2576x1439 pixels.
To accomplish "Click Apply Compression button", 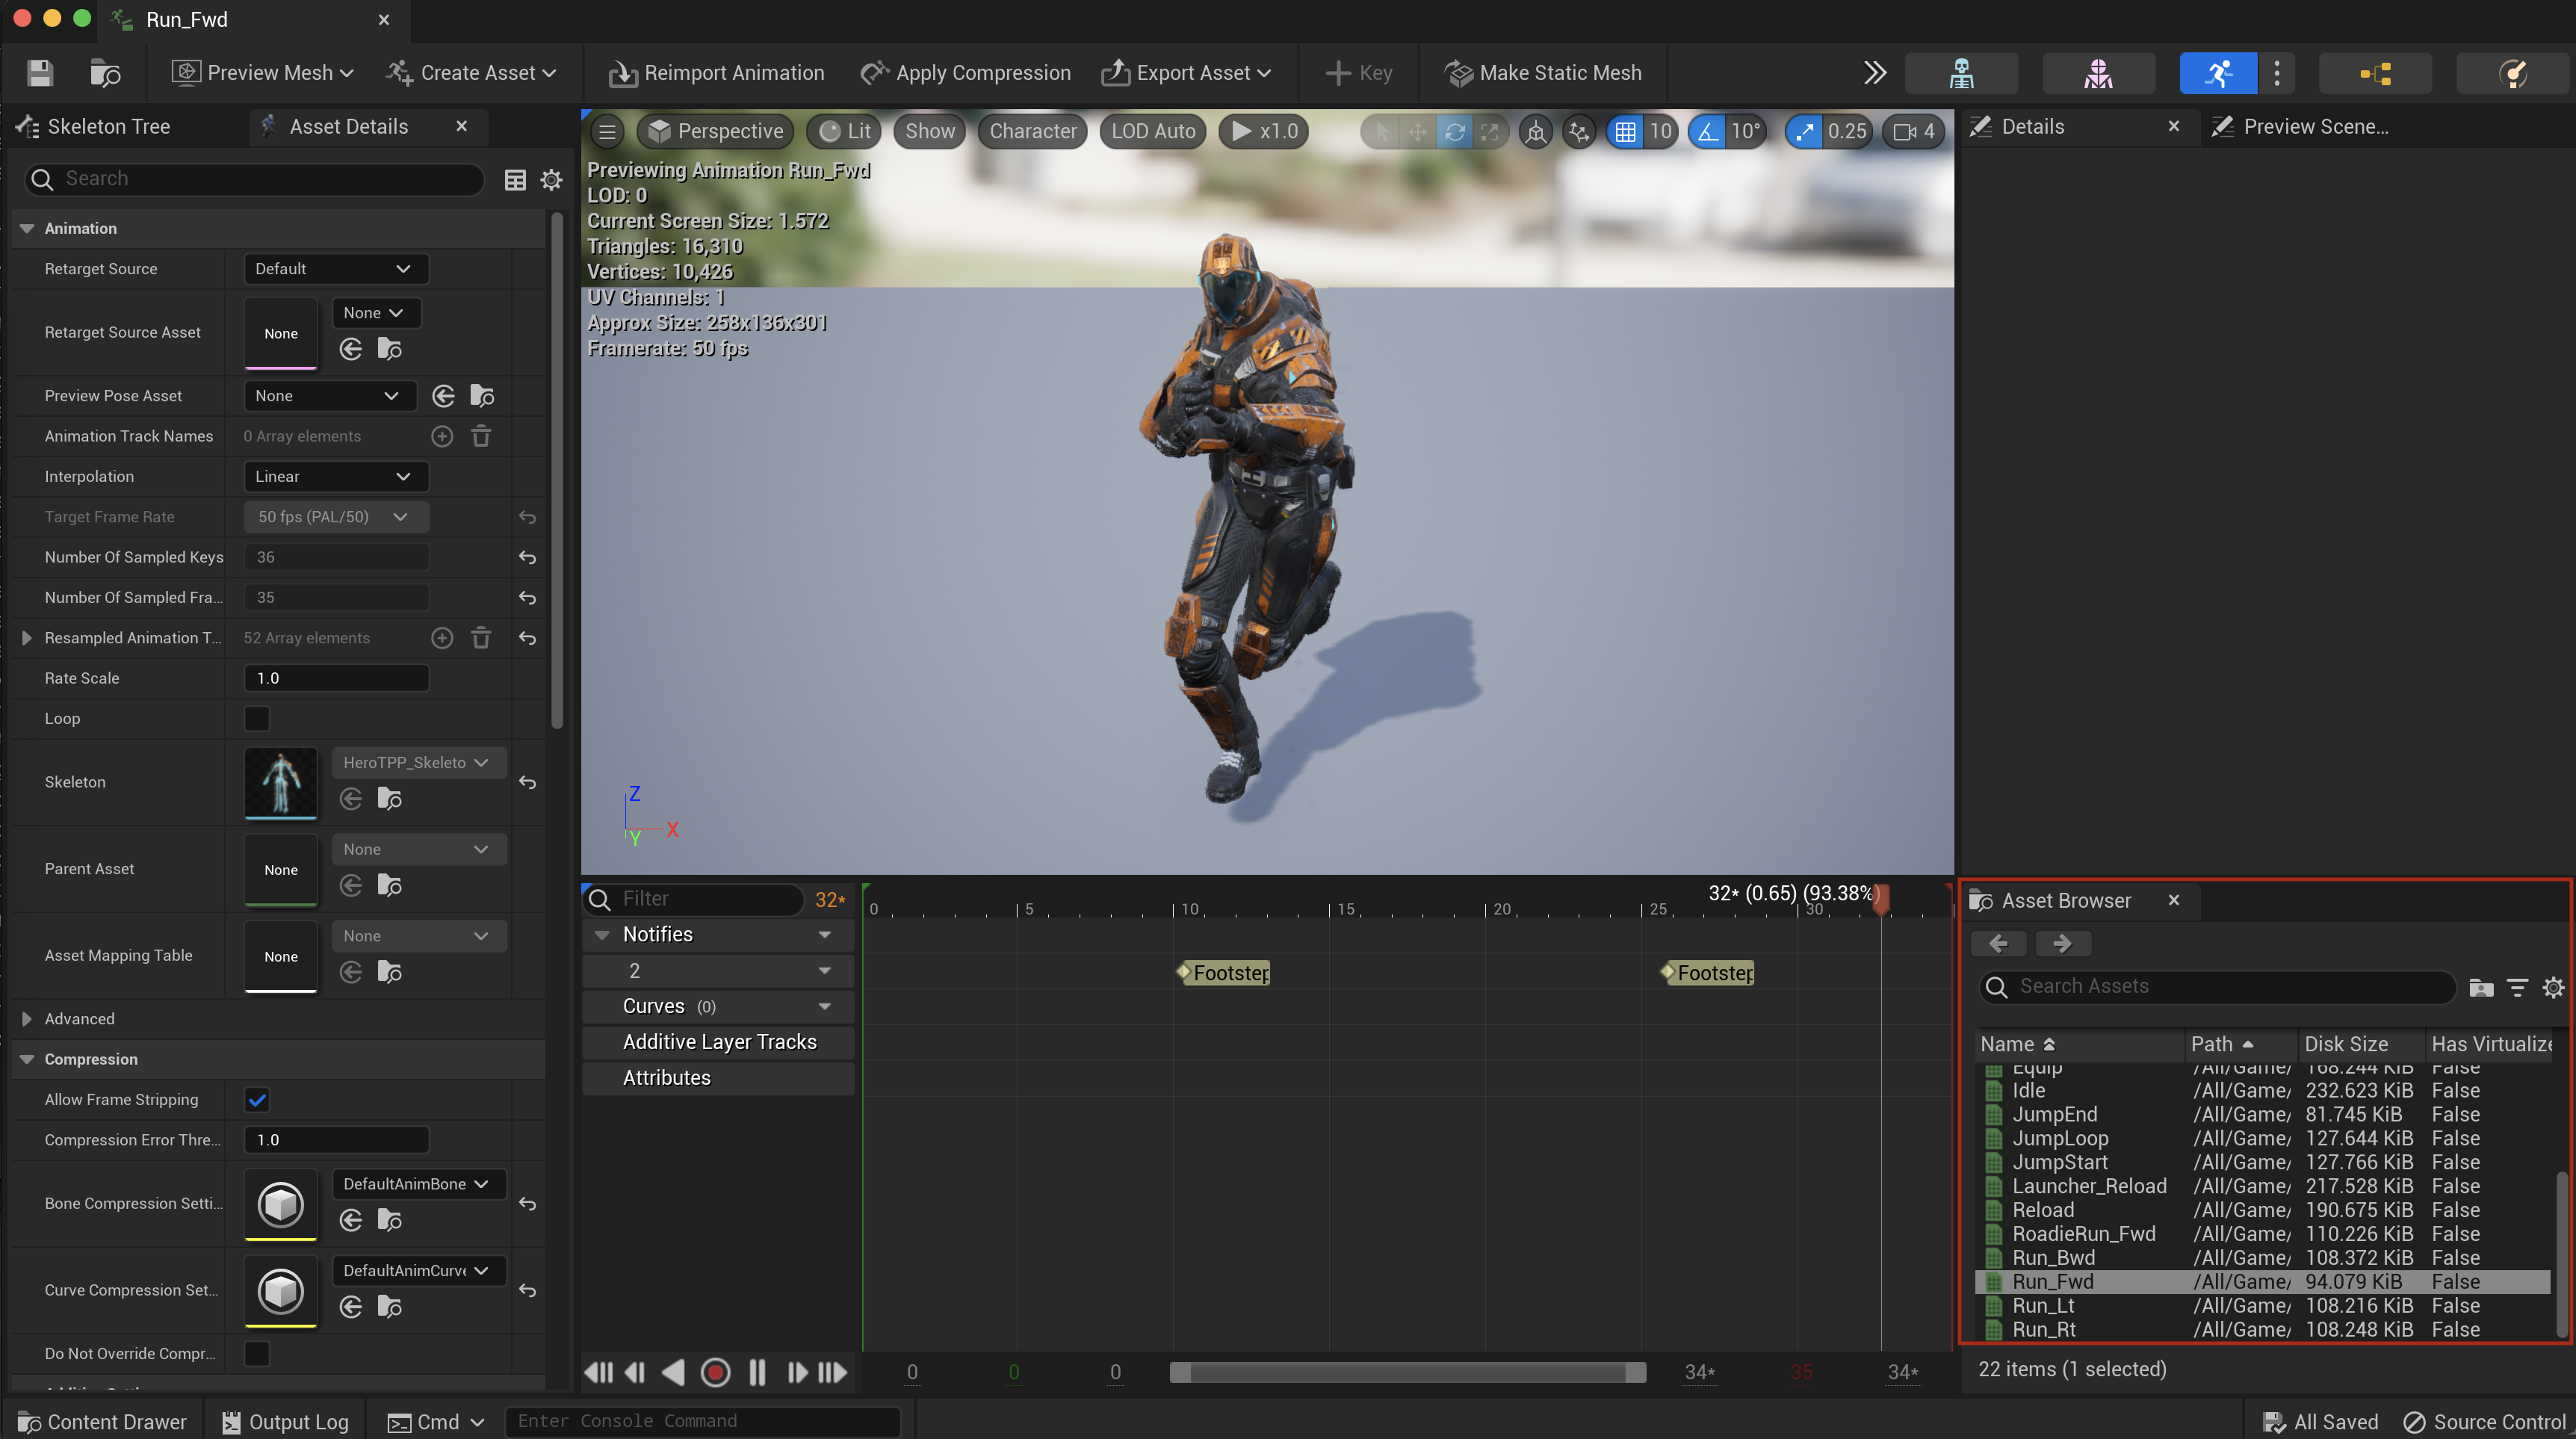I will [x=966, y=73].
